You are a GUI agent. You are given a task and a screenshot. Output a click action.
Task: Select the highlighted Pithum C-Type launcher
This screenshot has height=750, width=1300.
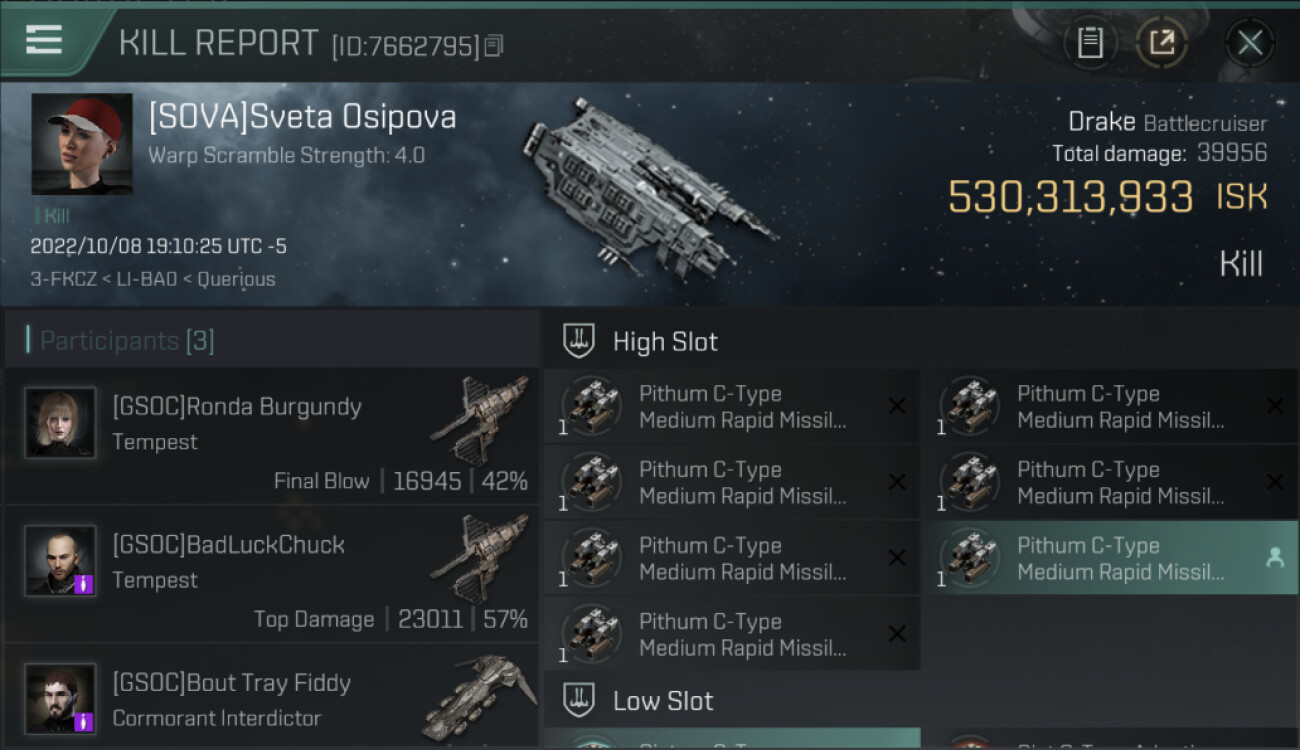1110,558
